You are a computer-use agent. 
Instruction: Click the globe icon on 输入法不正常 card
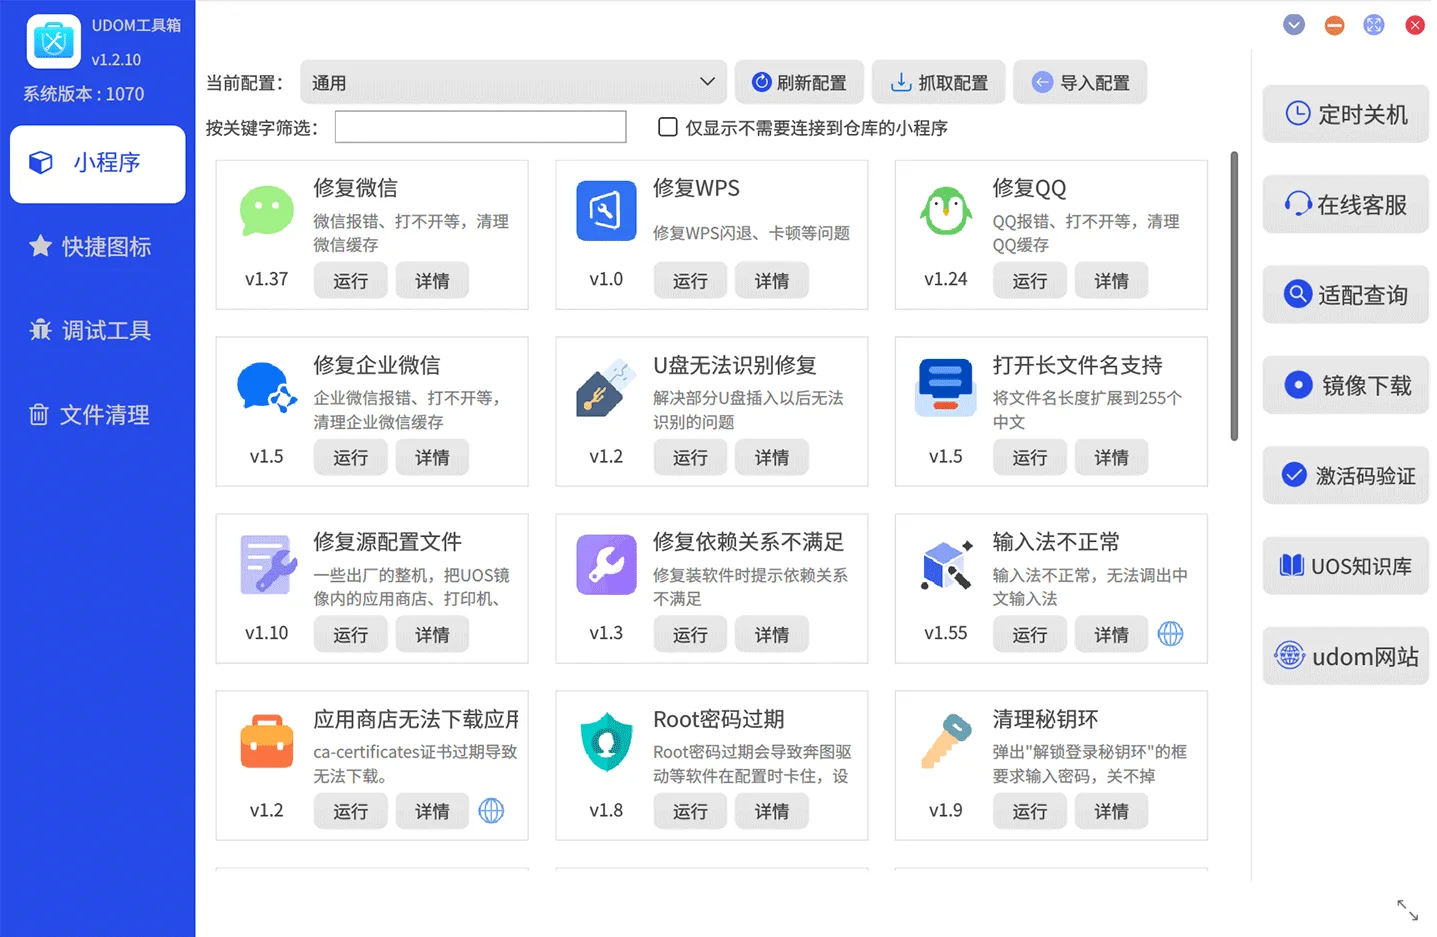click(1170, 634)
